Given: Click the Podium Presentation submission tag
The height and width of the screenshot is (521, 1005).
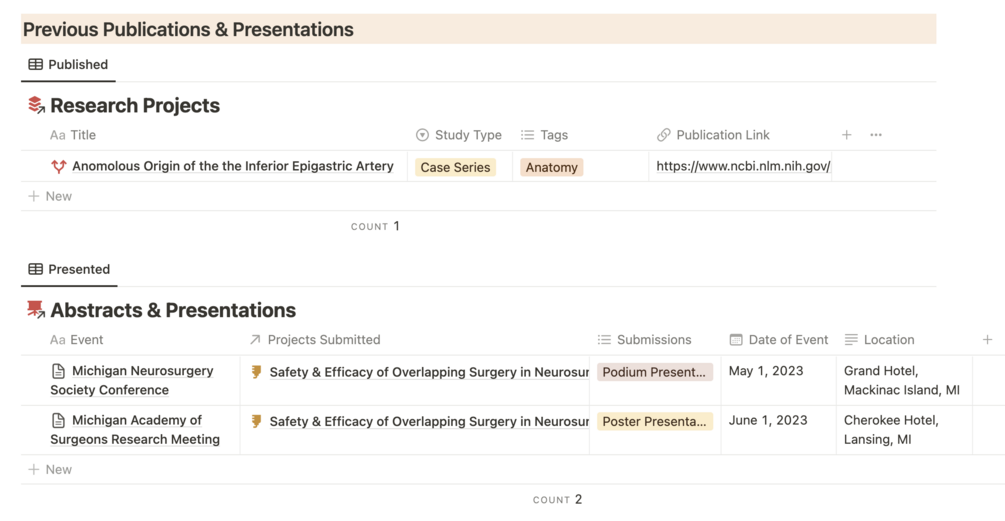Looking at the screenshot, I should click(x=654, y=372).
